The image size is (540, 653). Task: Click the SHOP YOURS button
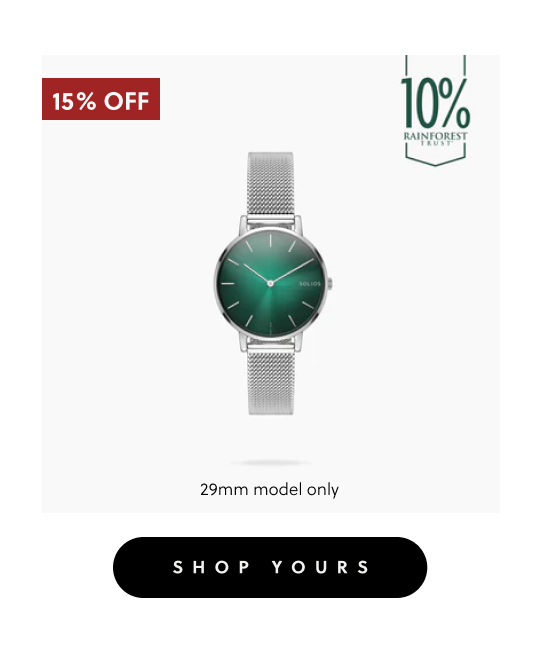pyautogui.click(x=270, y=567)
